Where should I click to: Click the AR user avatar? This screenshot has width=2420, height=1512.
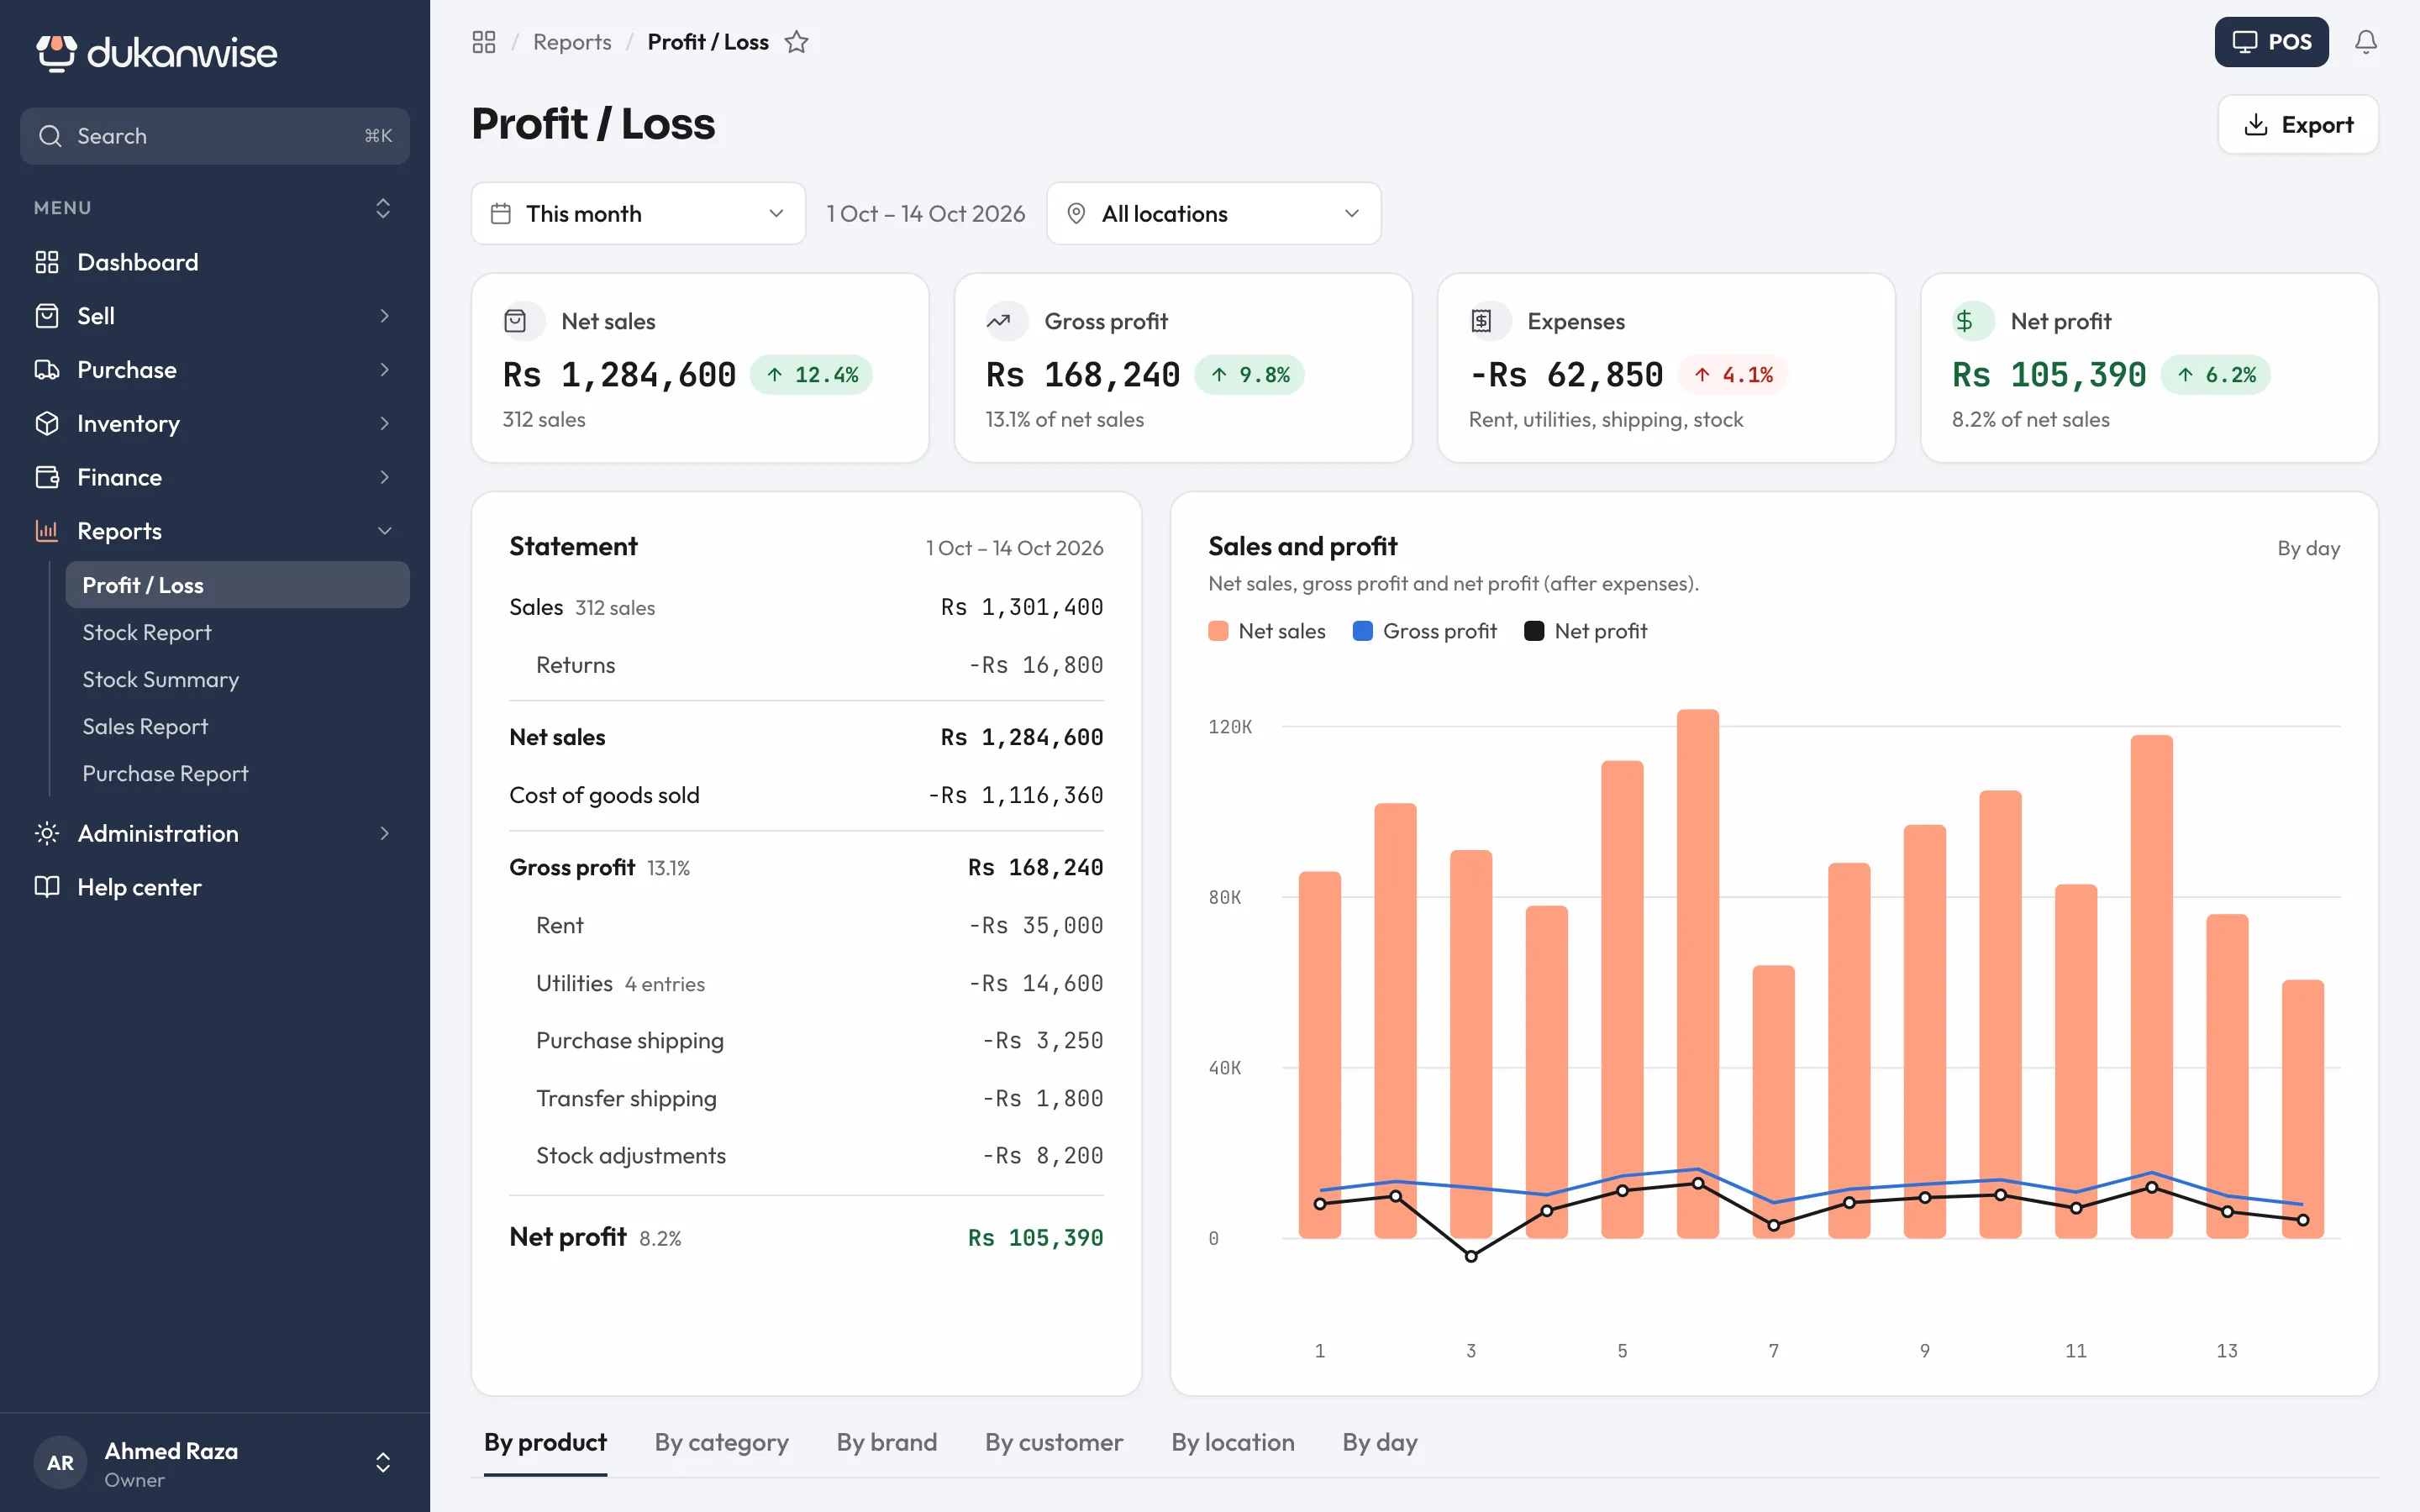coord(60,1463)
